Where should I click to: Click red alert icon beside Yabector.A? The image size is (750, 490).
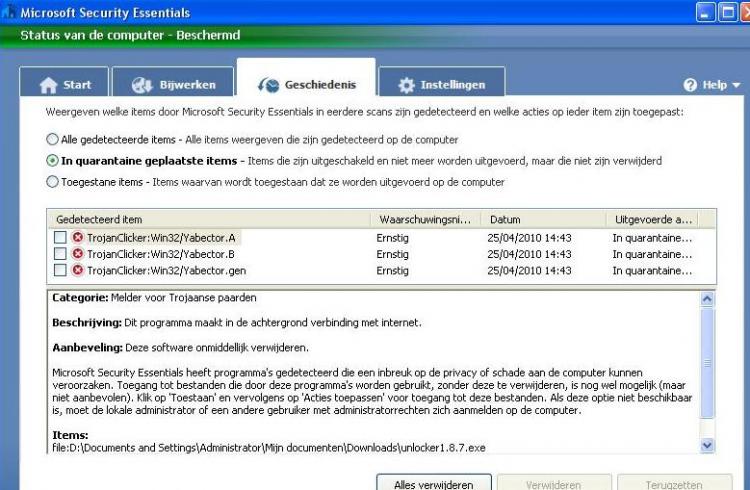[x=77, y=237]
